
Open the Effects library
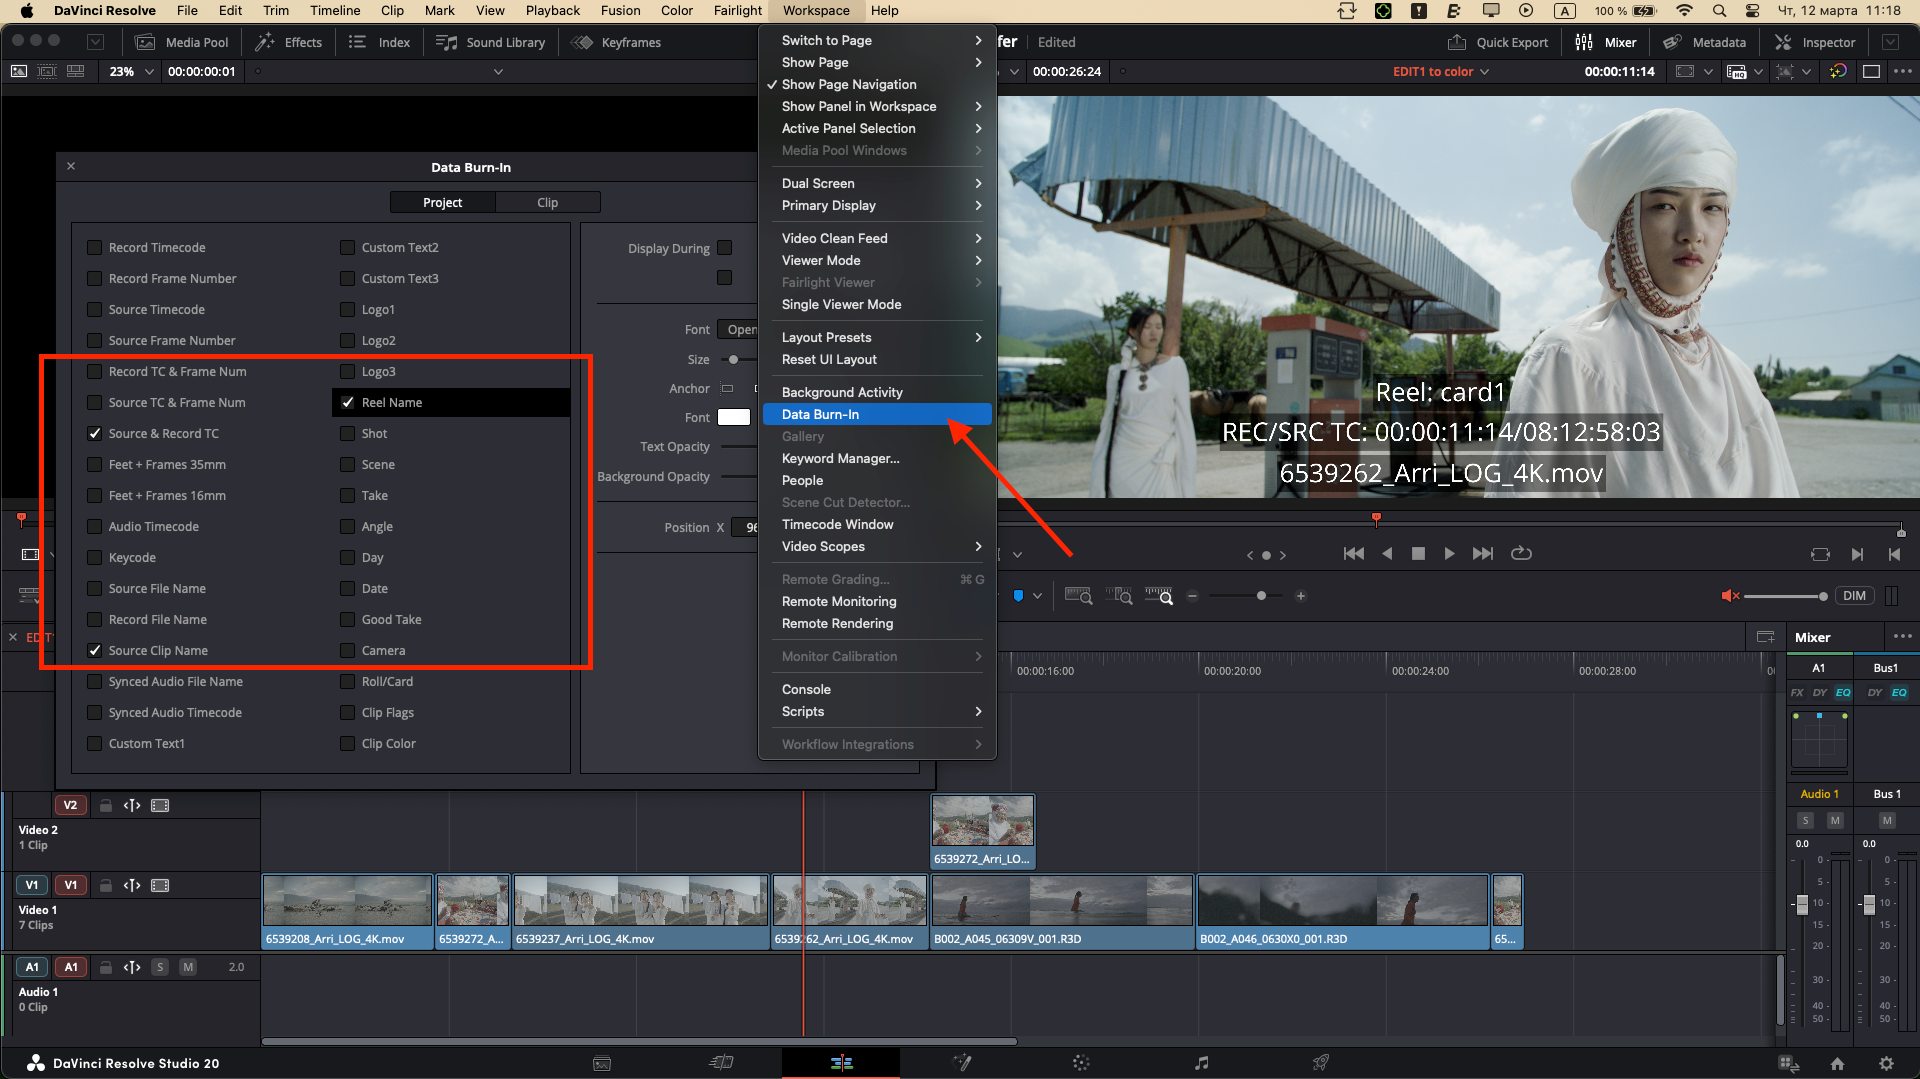coord(288,42)
